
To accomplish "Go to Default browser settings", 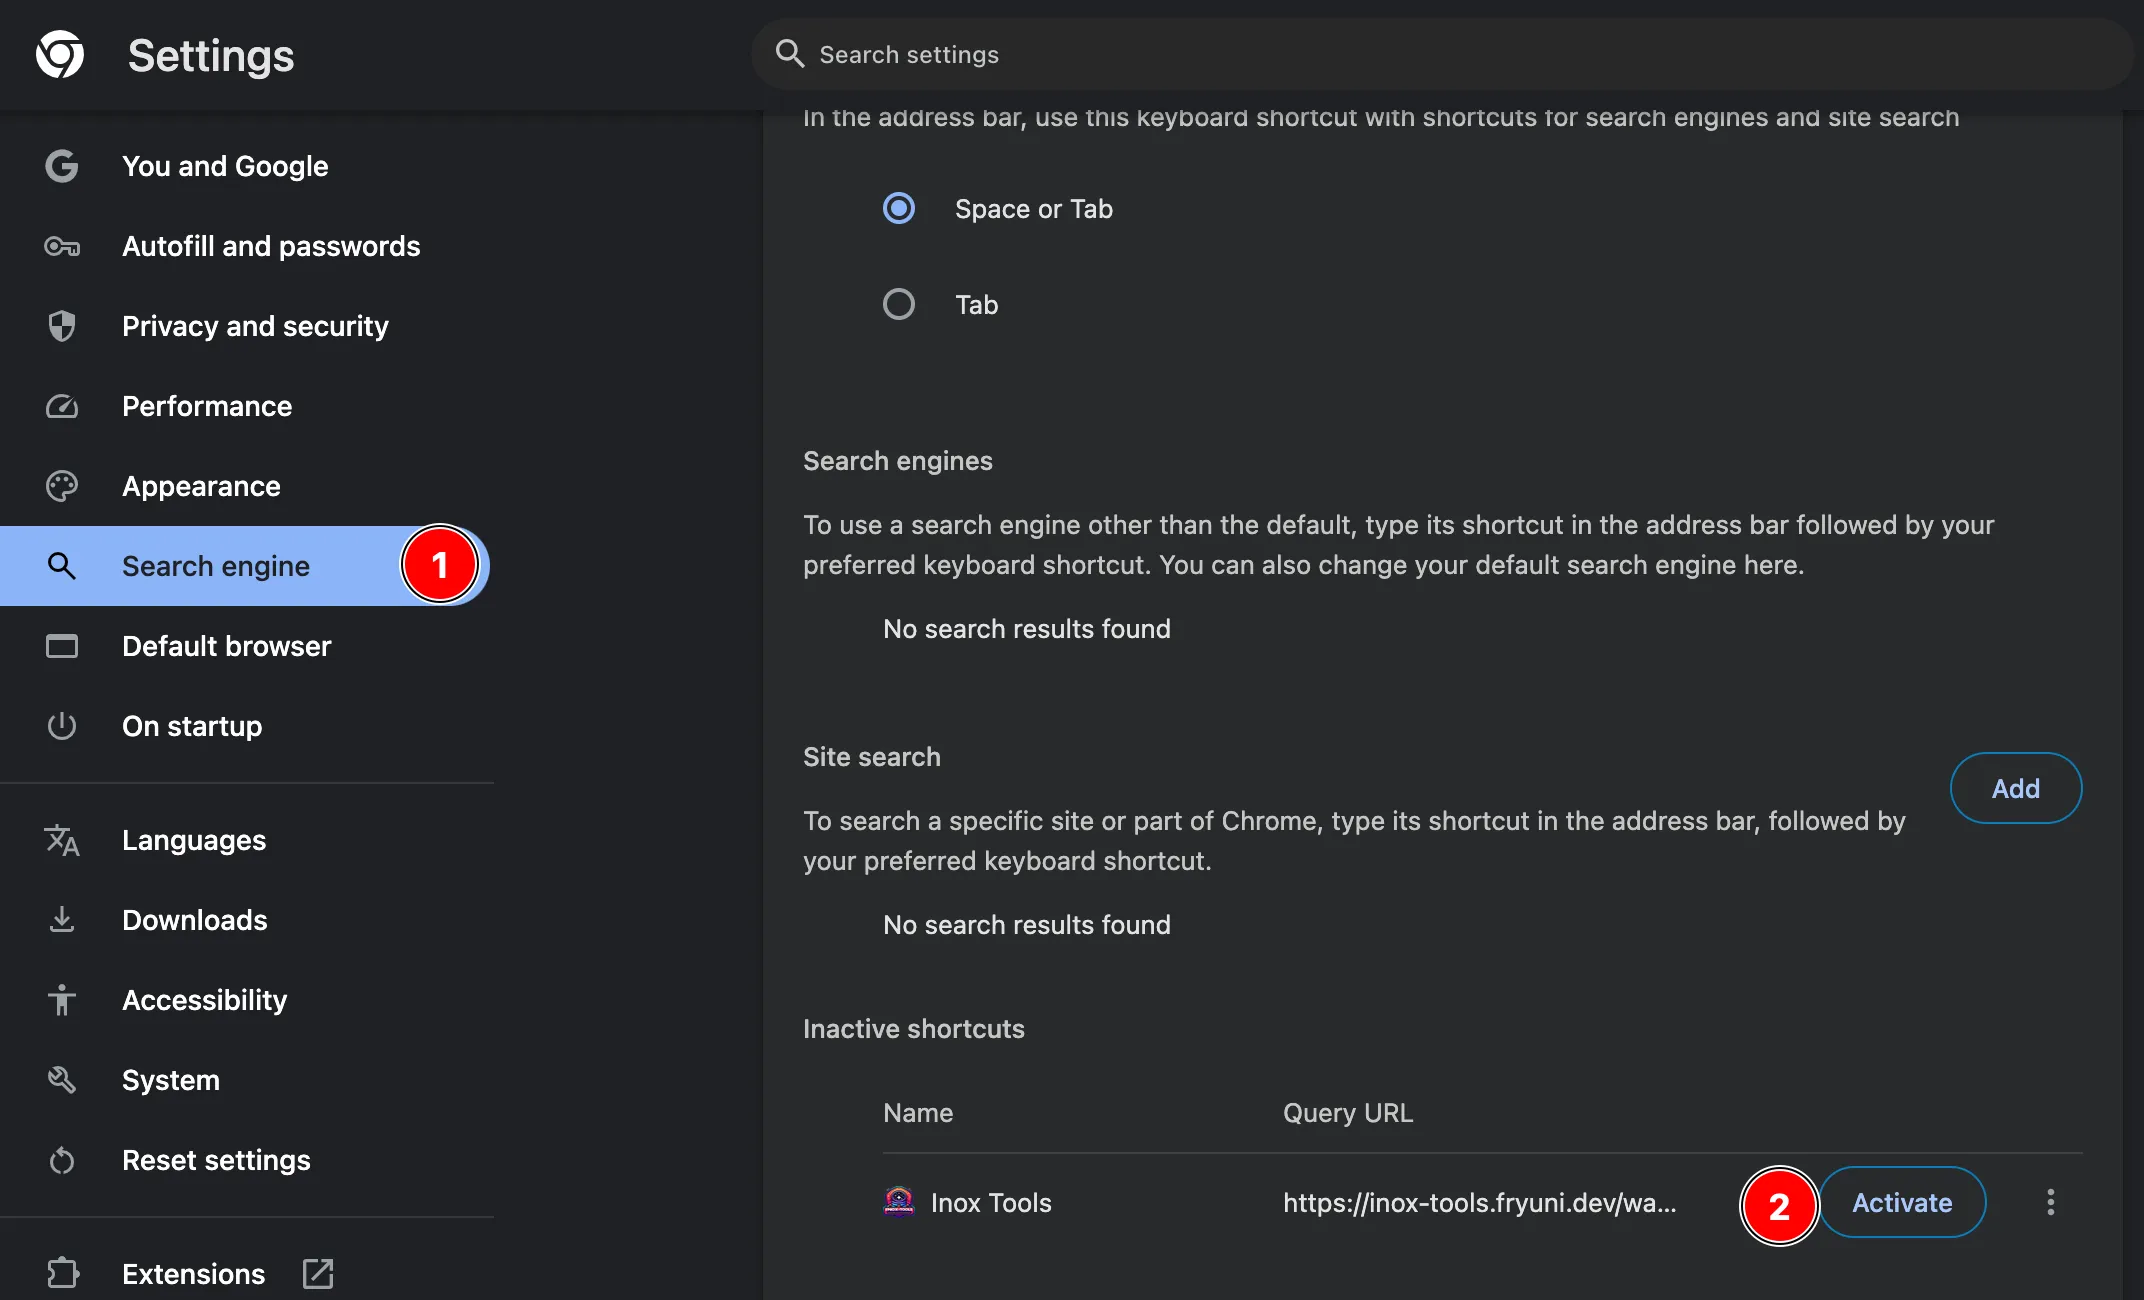I will tap(226, 646).
